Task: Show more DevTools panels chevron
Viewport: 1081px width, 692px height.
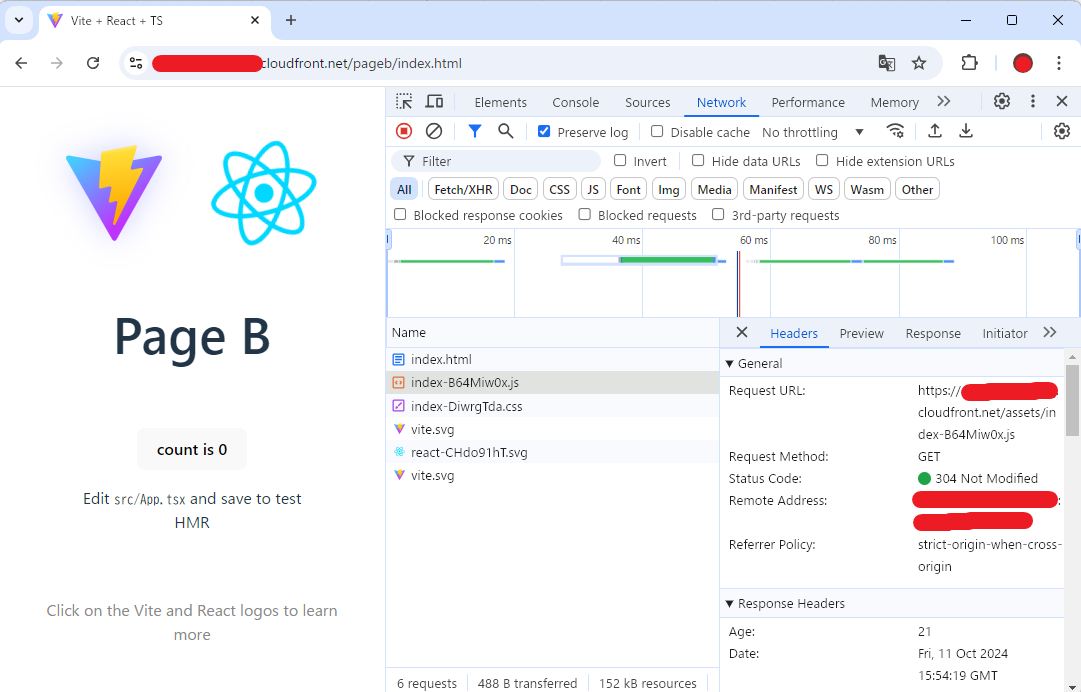Action: (x=944, y=101)
